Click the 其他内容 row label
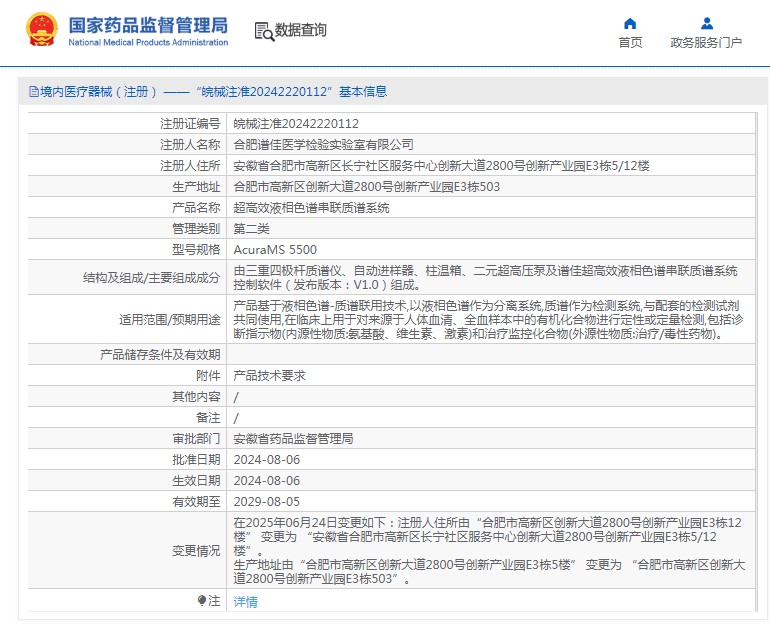The image size is (770, 624). 196,397
